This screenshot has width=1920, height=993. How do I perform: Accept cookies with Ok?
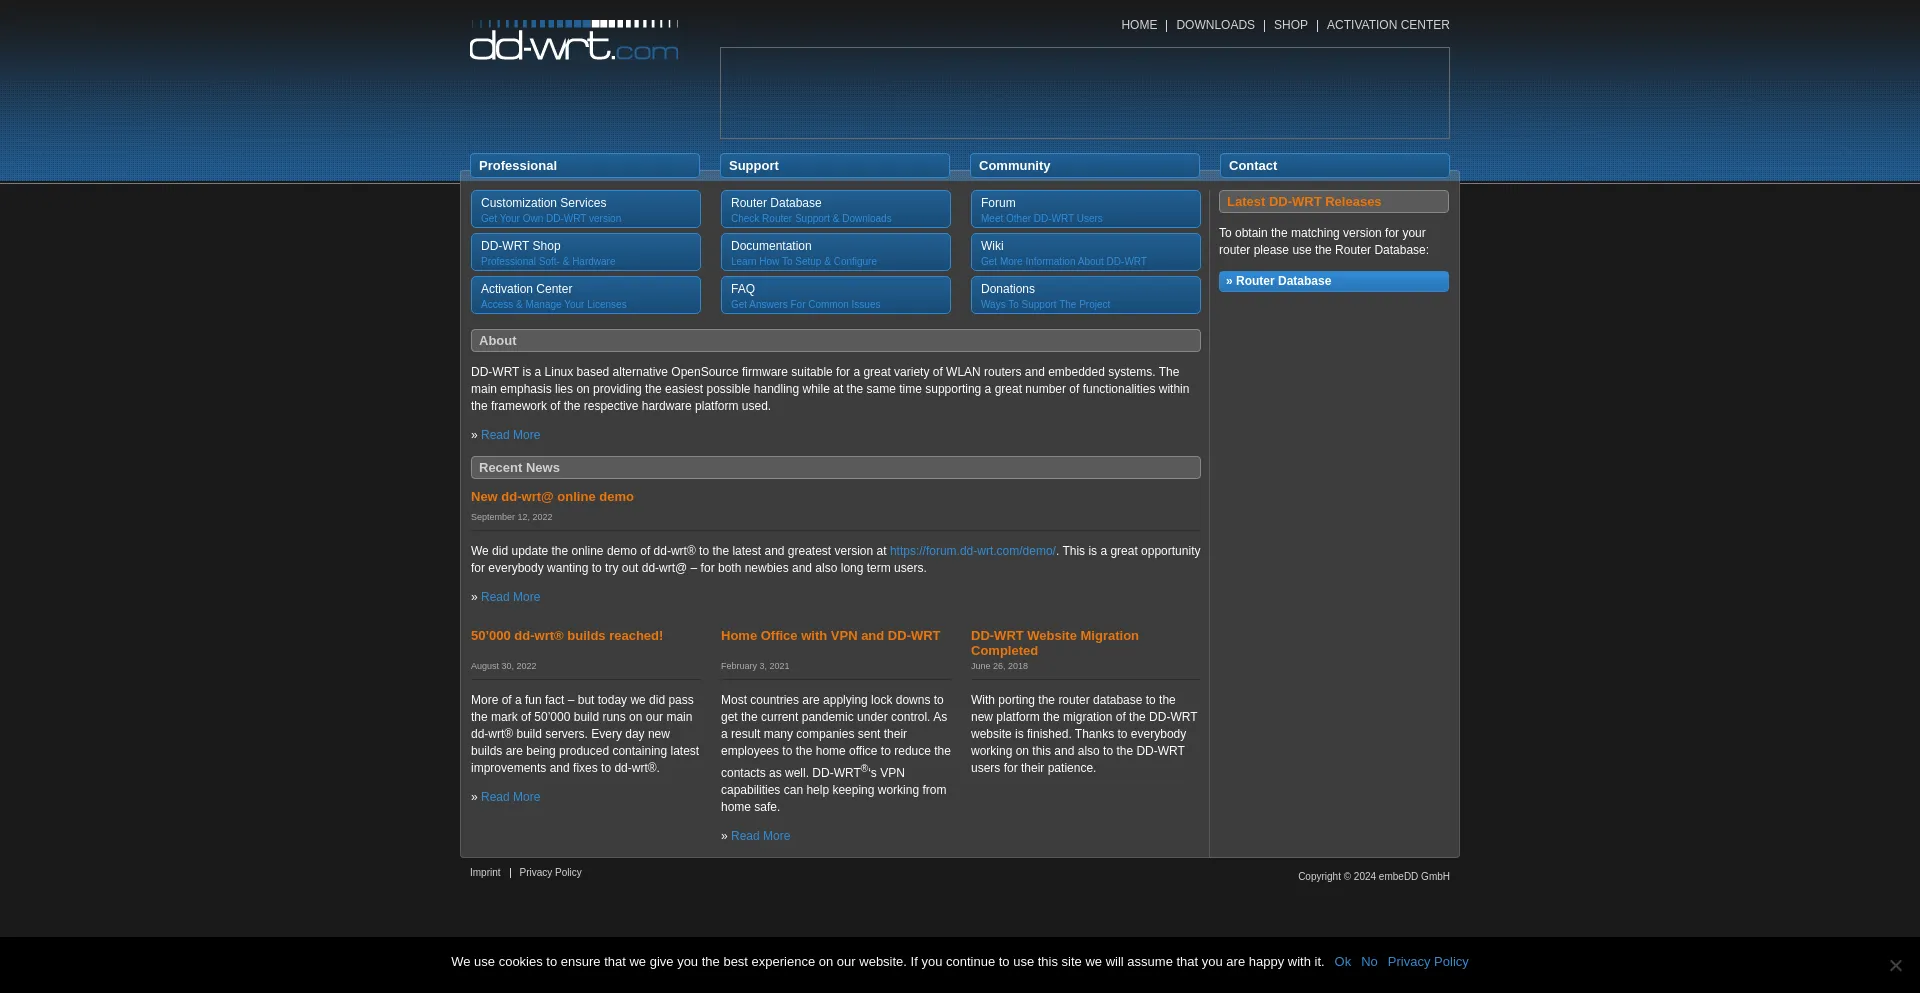(x=1342, y=962)
